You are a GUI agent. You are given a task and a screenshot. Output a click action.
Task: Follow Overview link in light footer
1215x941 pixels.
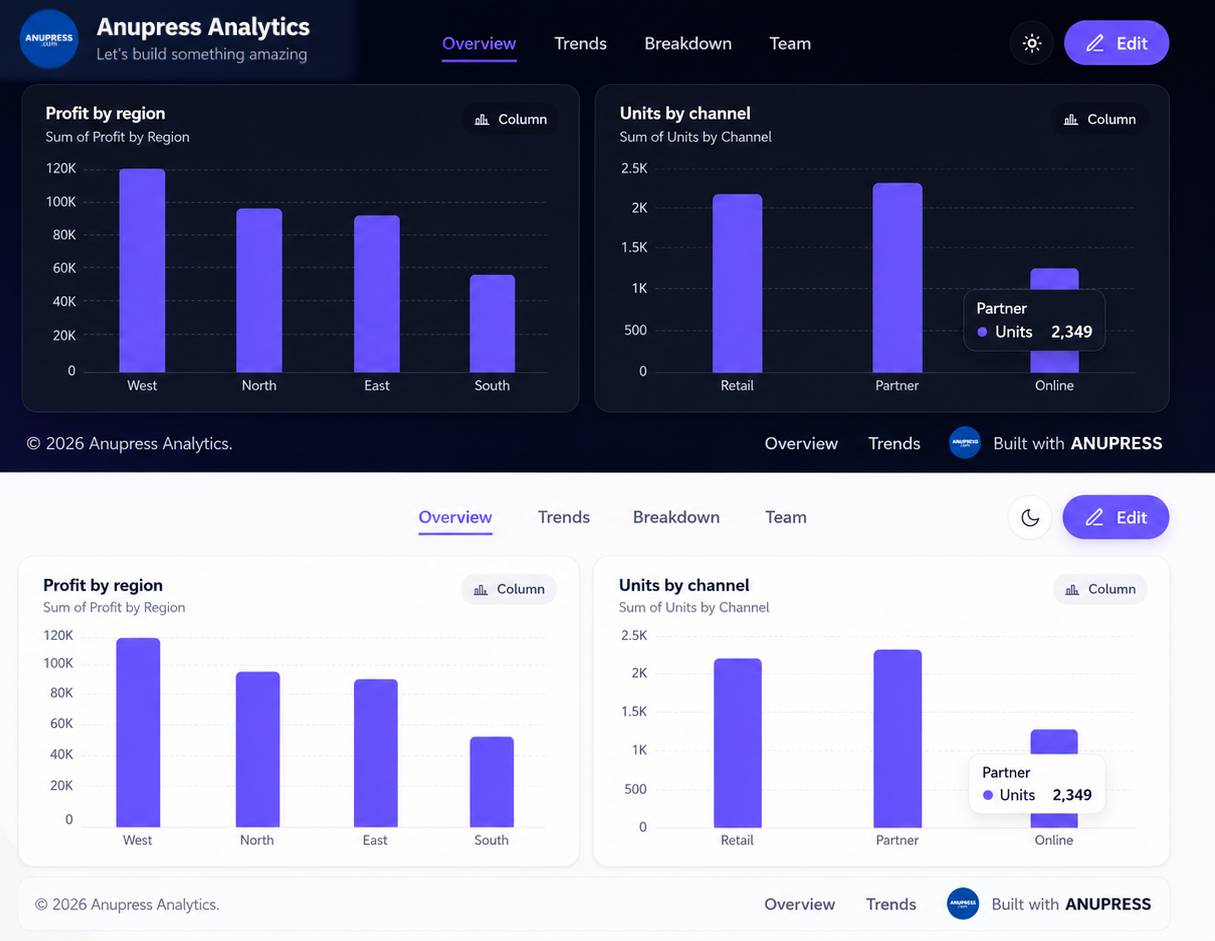[x=799, y=904]
